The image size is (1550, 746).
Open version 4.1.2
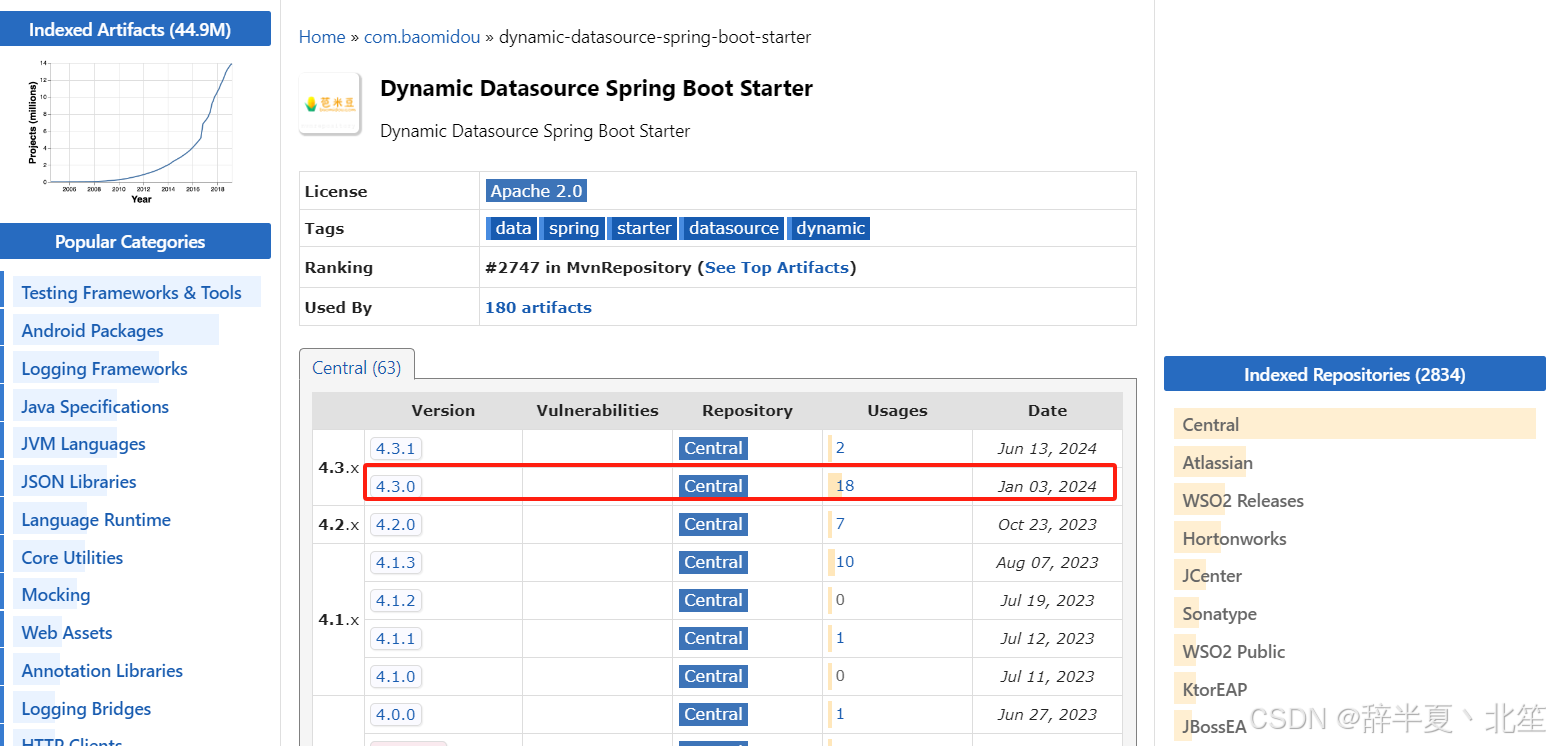[x=395, y=601]
